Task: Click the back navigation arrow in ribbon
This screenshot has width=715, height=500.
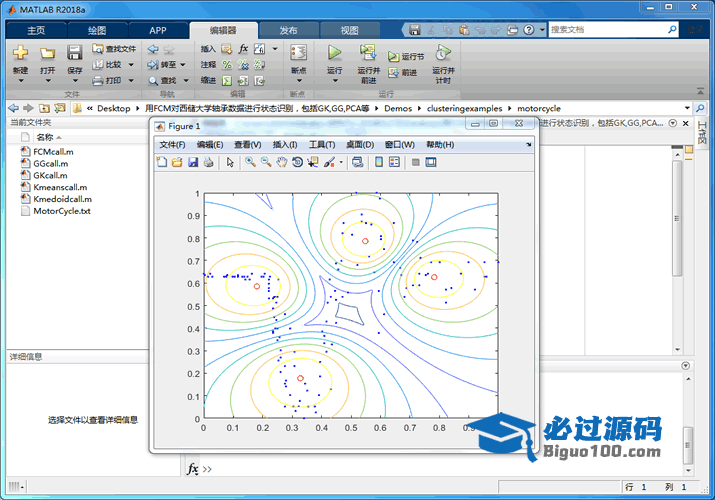Action: pos(153,49)
